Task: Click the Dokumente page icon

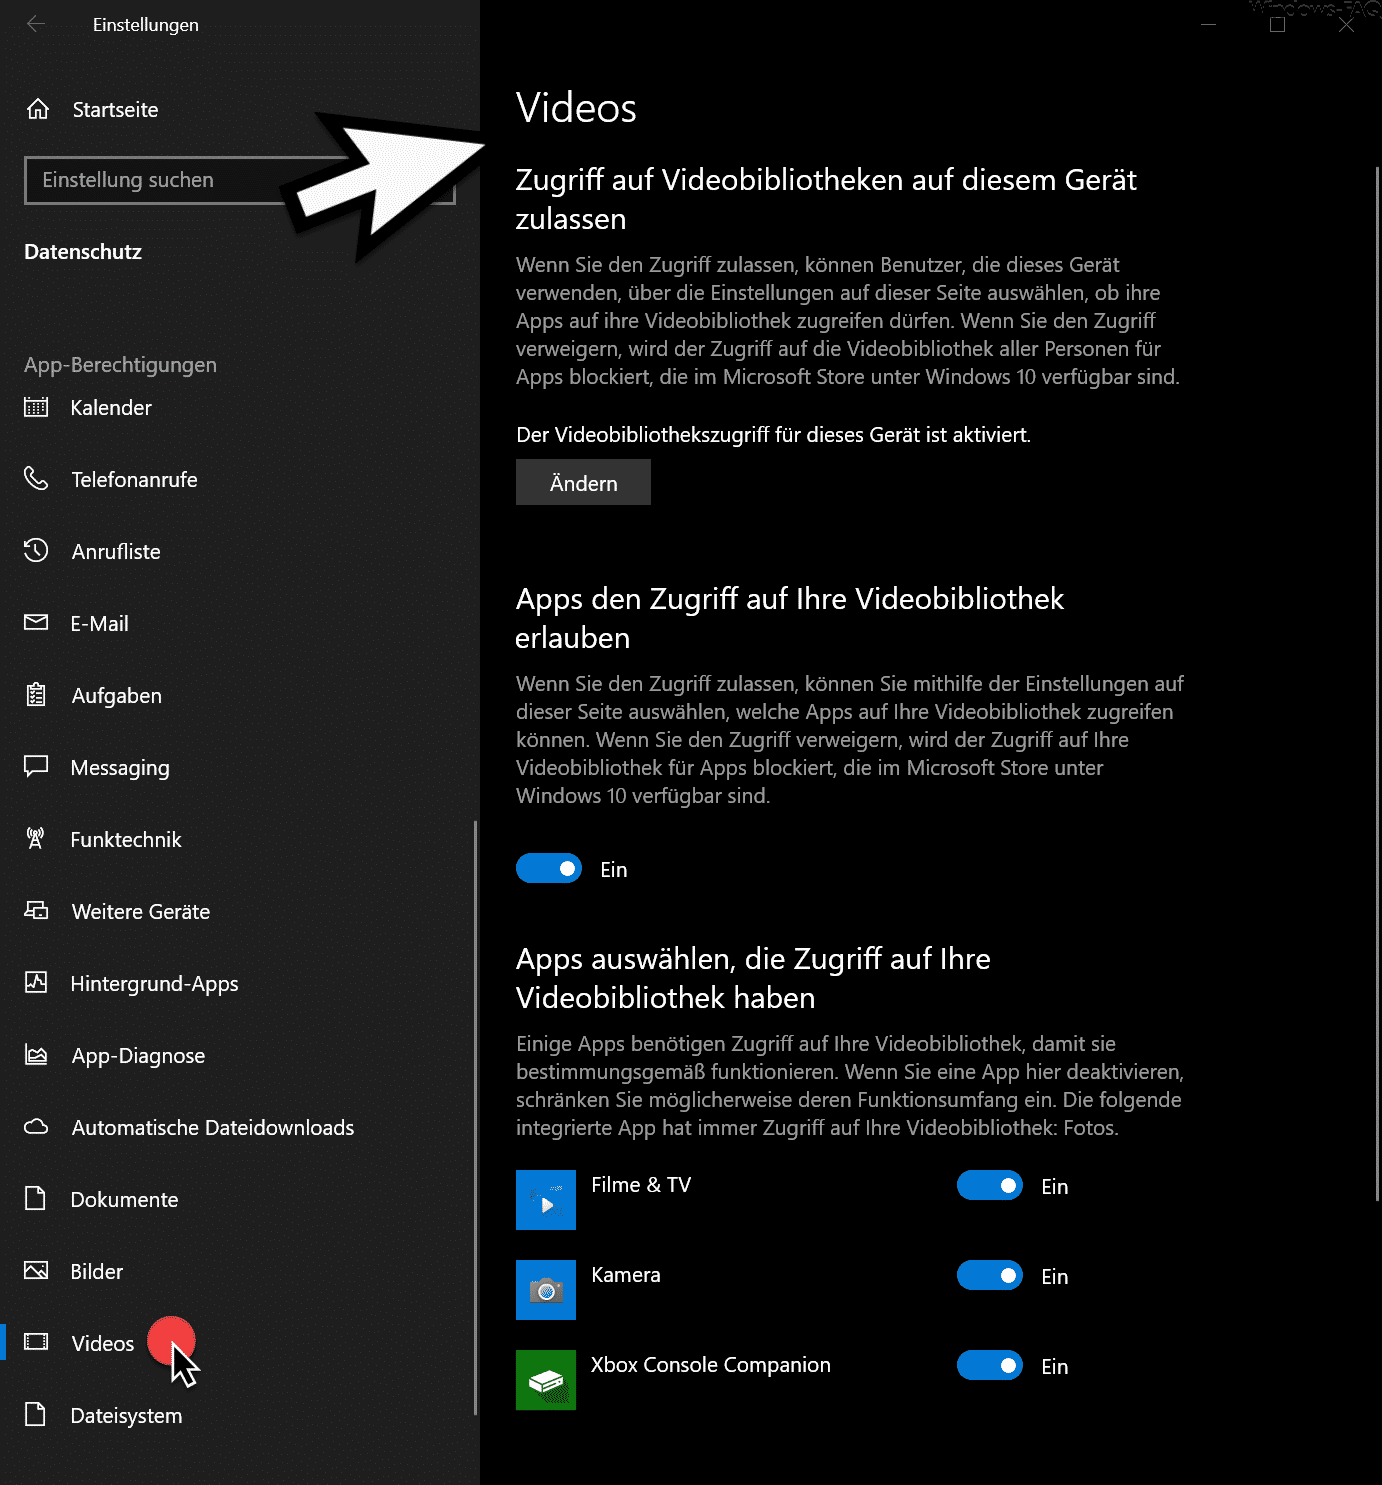Action: 36,1198
